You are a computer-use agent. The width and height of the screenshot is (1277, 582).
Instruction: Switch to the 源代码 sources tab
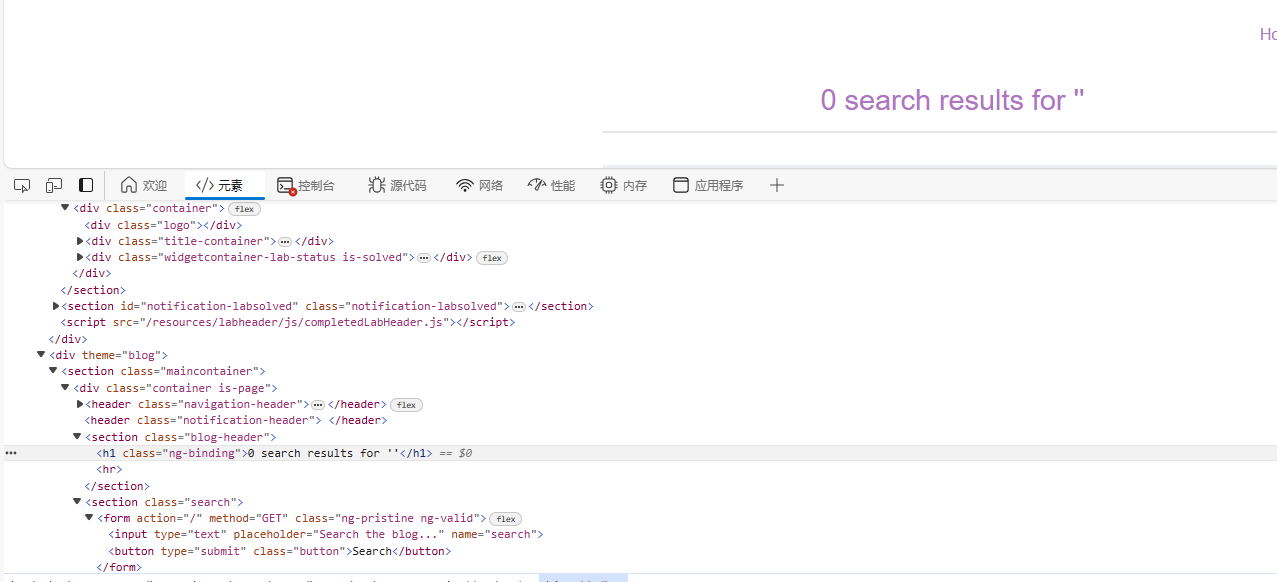tap(397, 185)
